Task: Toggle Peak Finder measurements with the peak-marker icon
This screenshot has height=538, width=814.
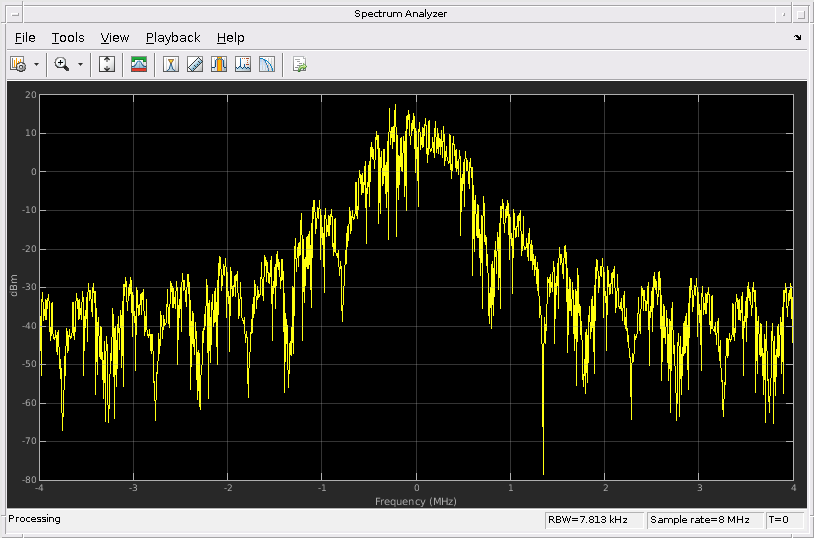Action: point(171,64)
